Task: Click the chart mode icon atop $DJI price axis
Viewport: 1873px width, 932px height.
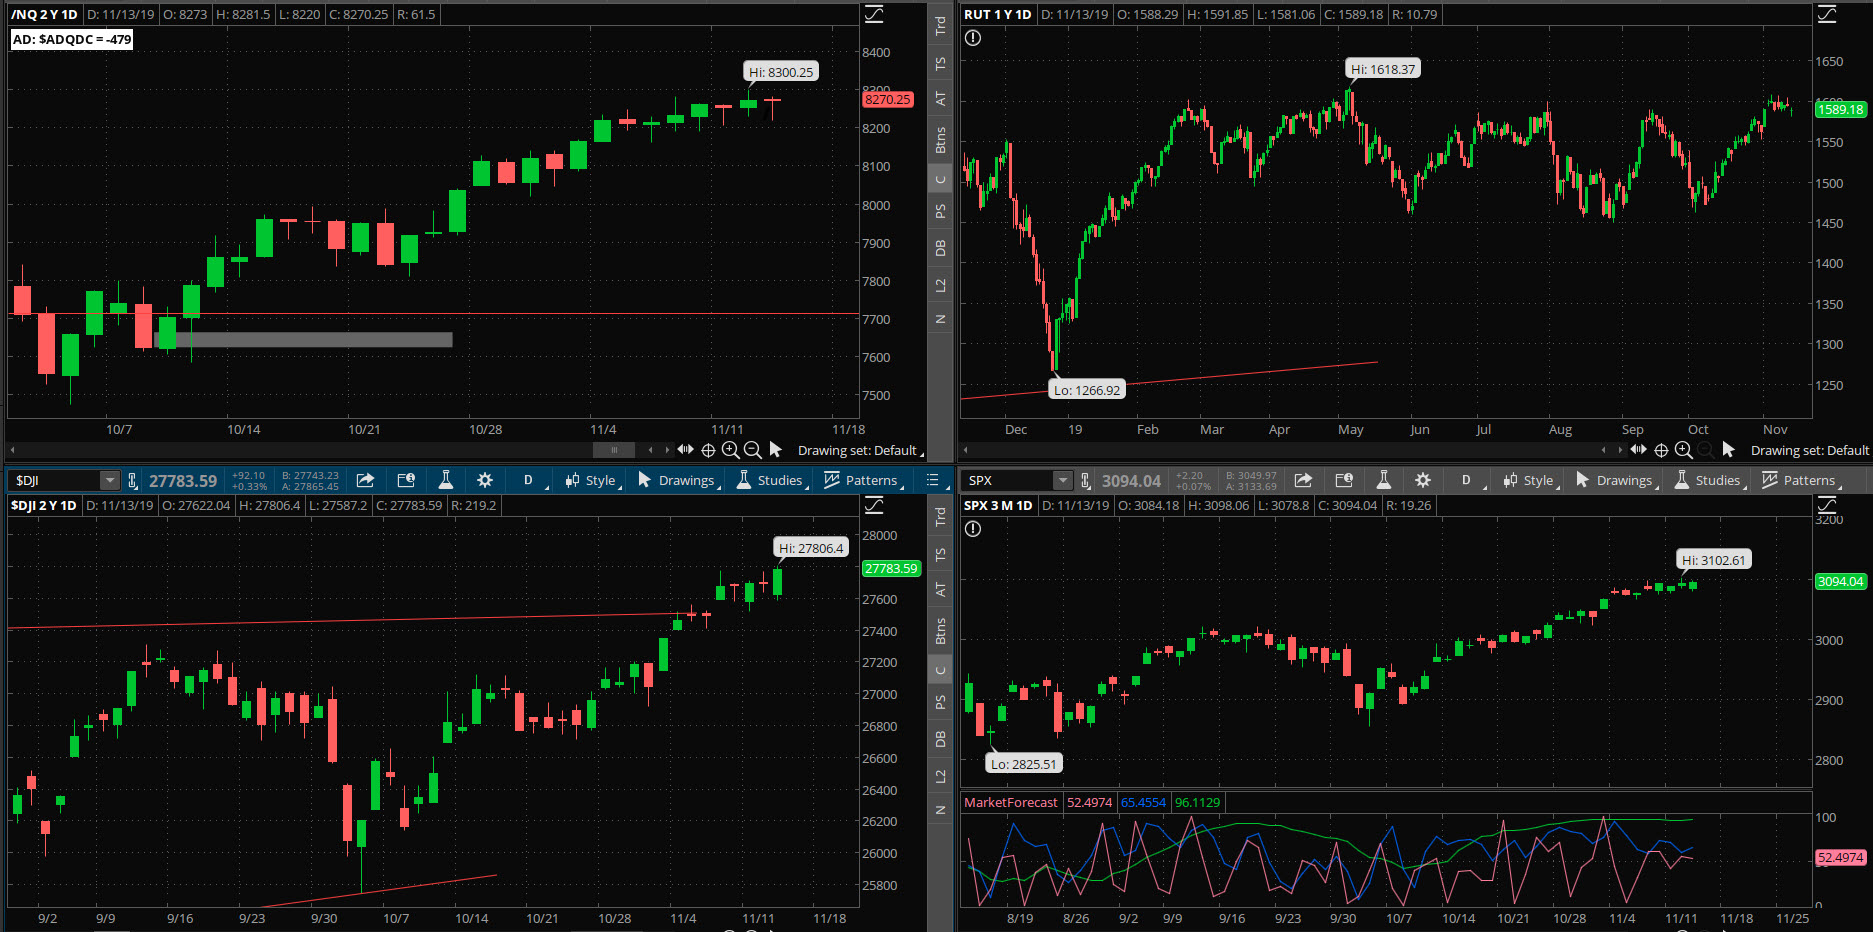Action: click(874, 505)
